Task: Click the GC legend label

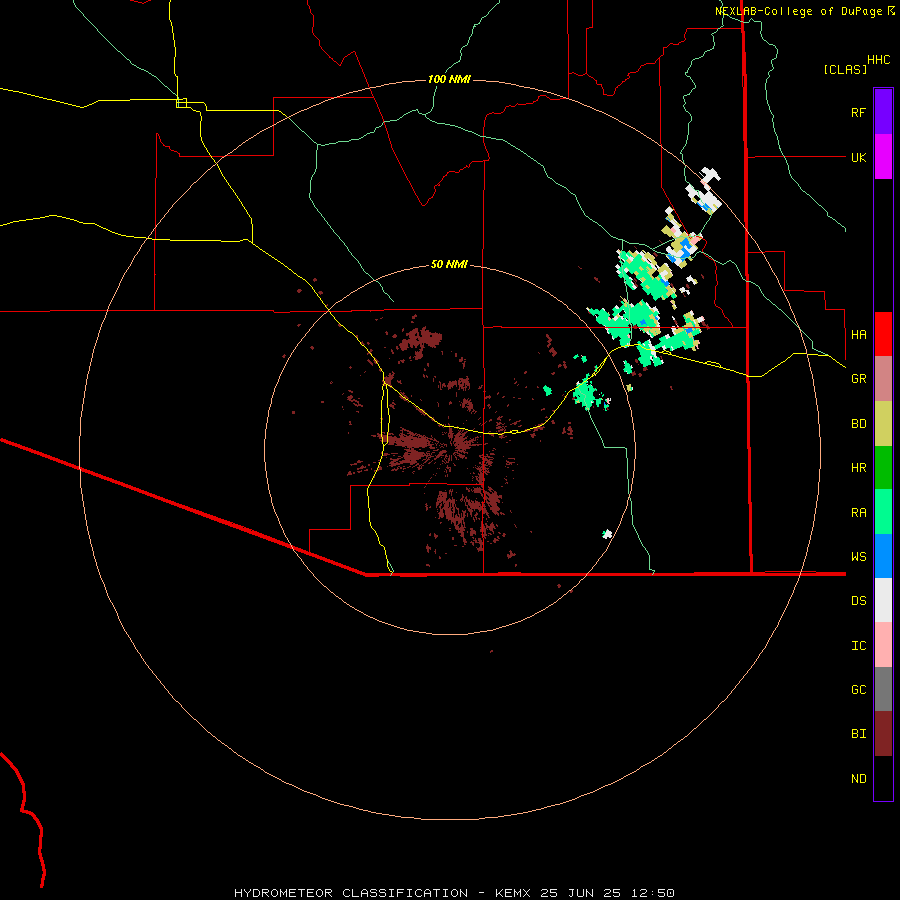Action: point(858,690)
